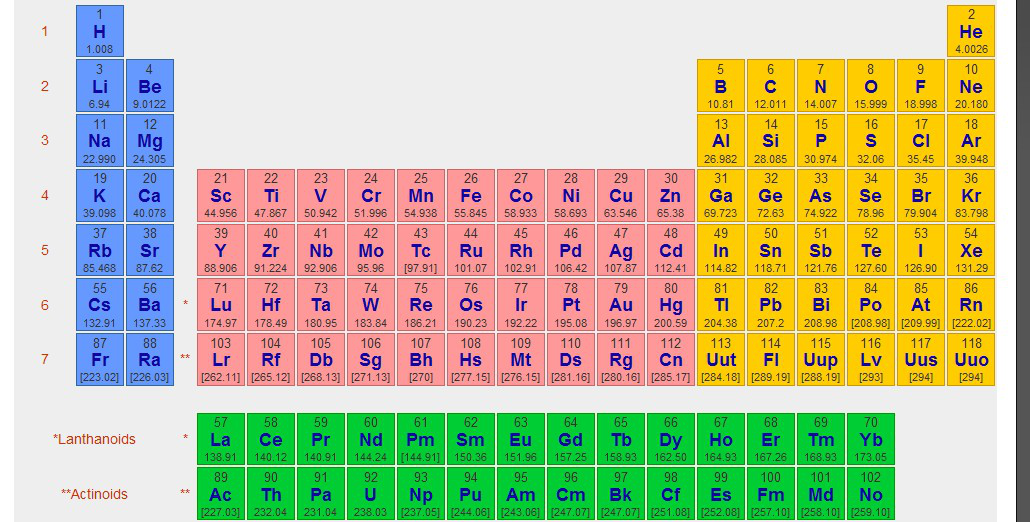Select the Oxygen (O) element cell
1030x522 pixels.
pos(871,86)
